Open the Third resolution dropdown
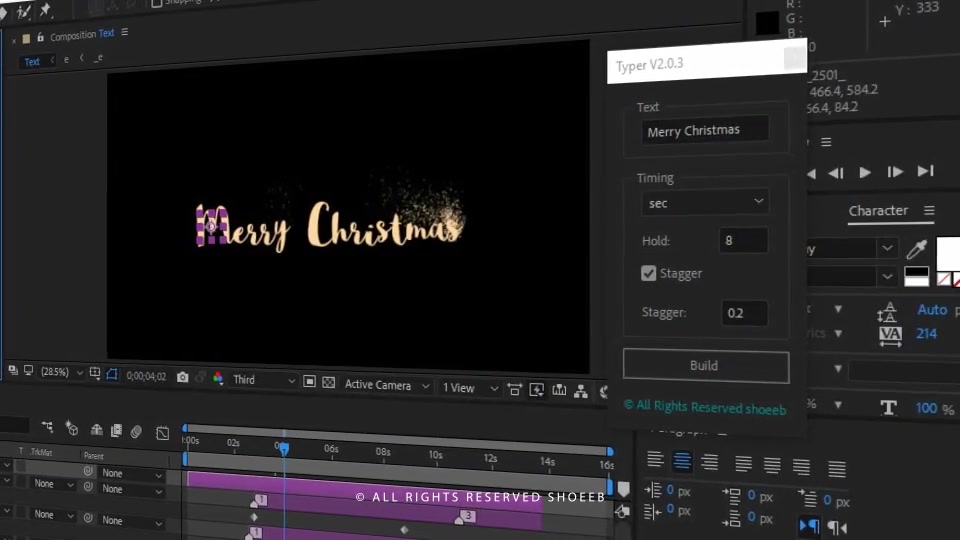The image size is (960, 540). (x=263, y=380)
